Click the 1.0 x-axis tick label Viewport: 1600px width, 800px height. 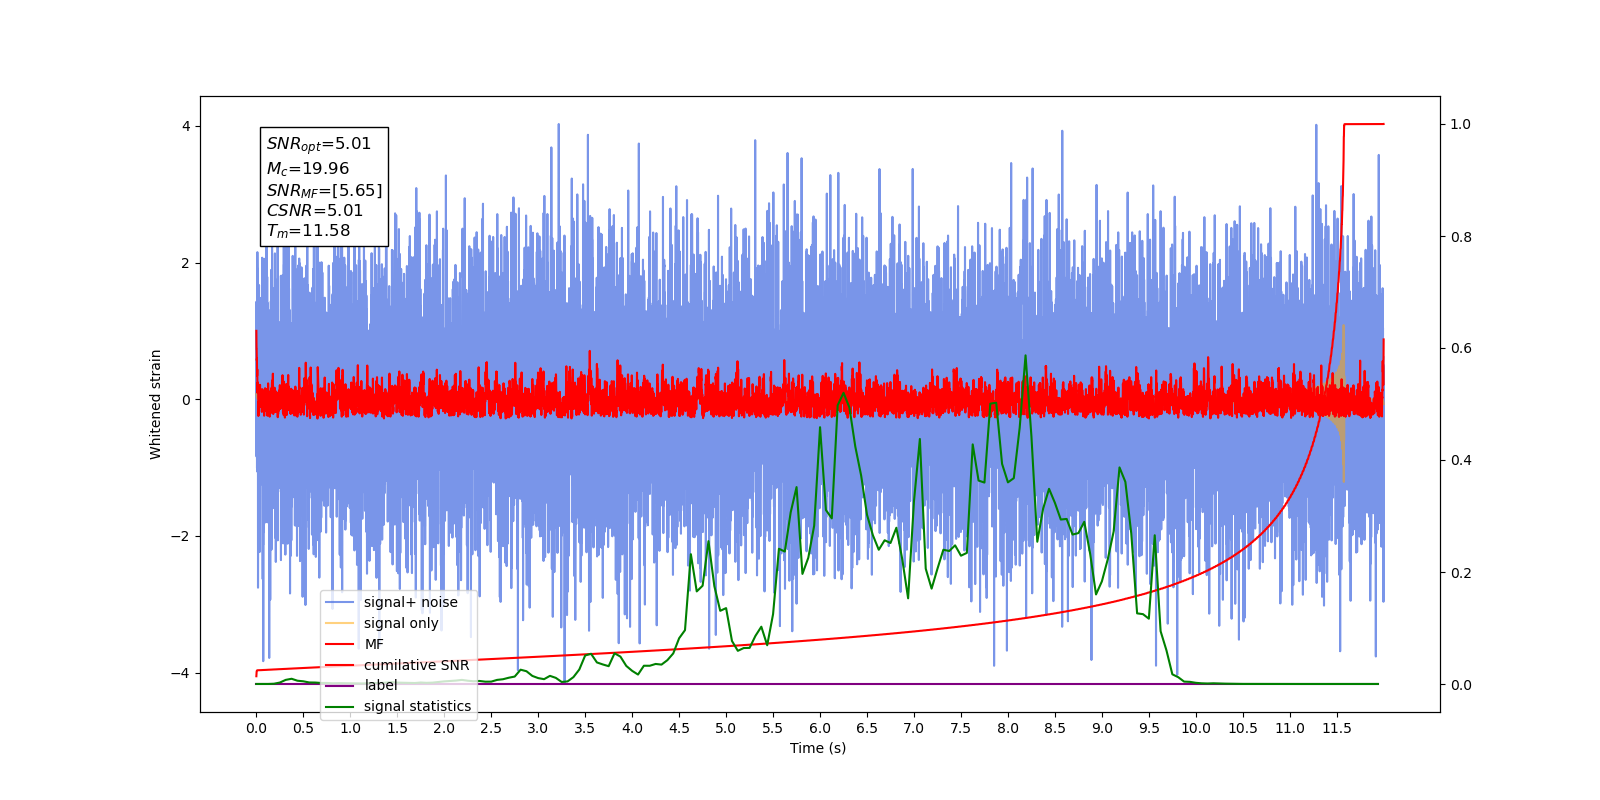[350, 728]
